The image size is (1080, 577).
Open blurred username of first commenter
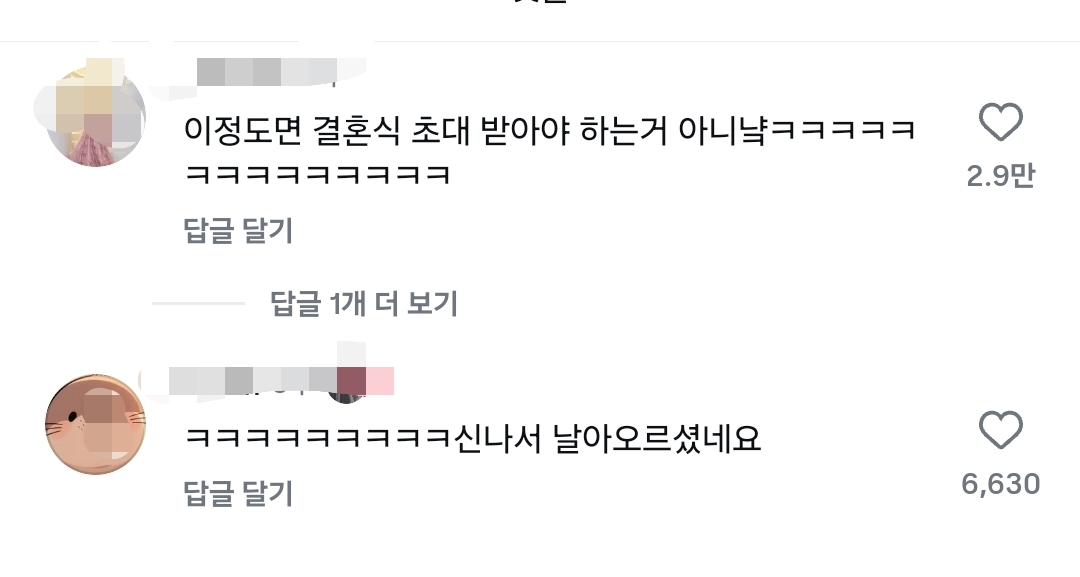(281, 72)
